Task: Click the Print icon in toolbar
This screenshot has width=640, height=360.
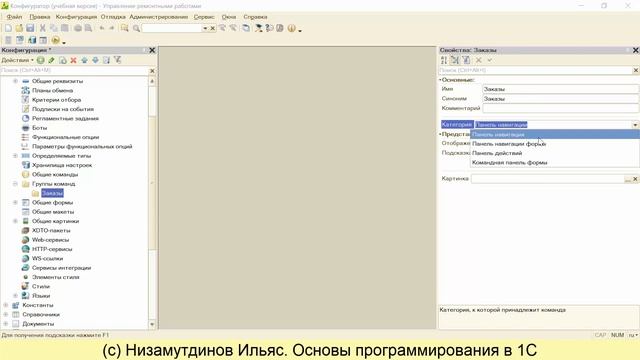Action: 78,28
